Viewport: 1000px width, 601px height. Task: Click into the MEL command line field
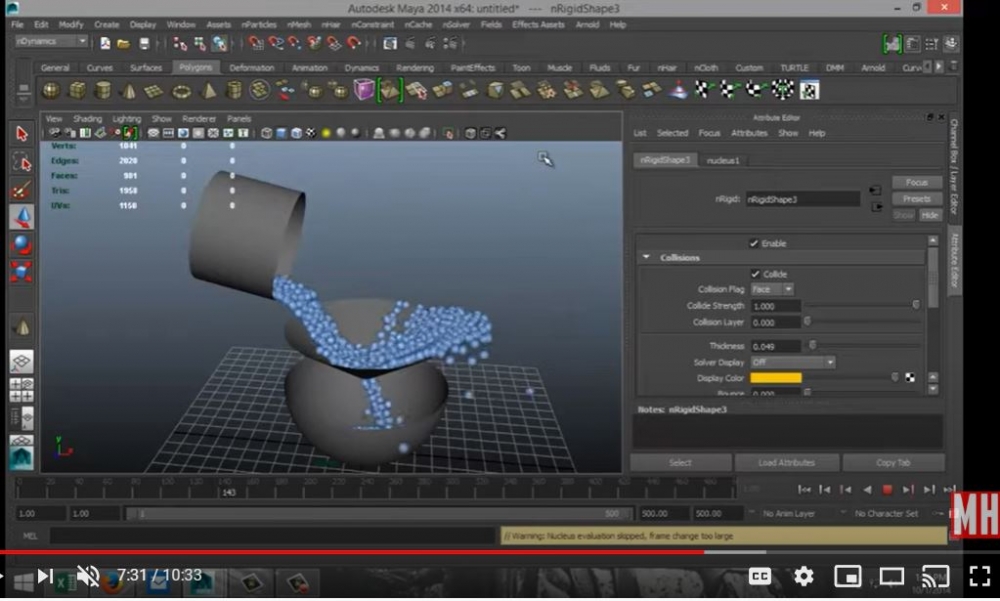point(272,536)
